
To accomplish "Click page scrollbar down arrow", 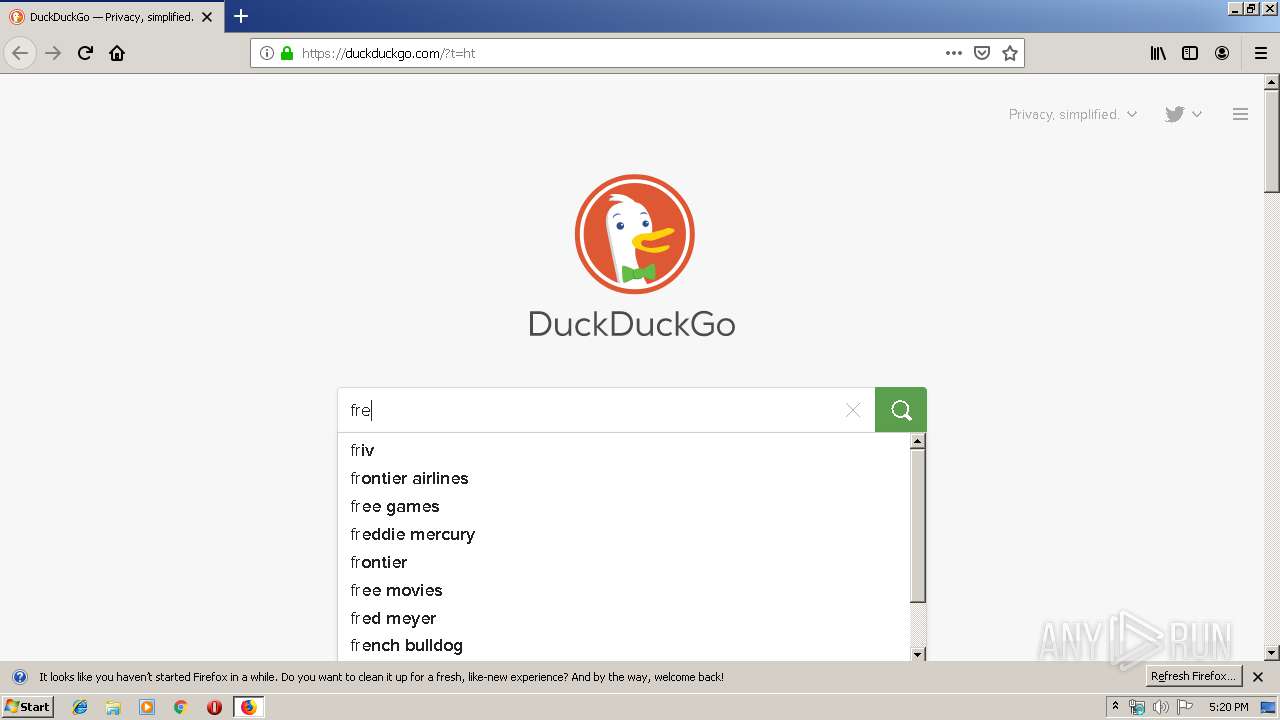I will [x=1272, y=653].
